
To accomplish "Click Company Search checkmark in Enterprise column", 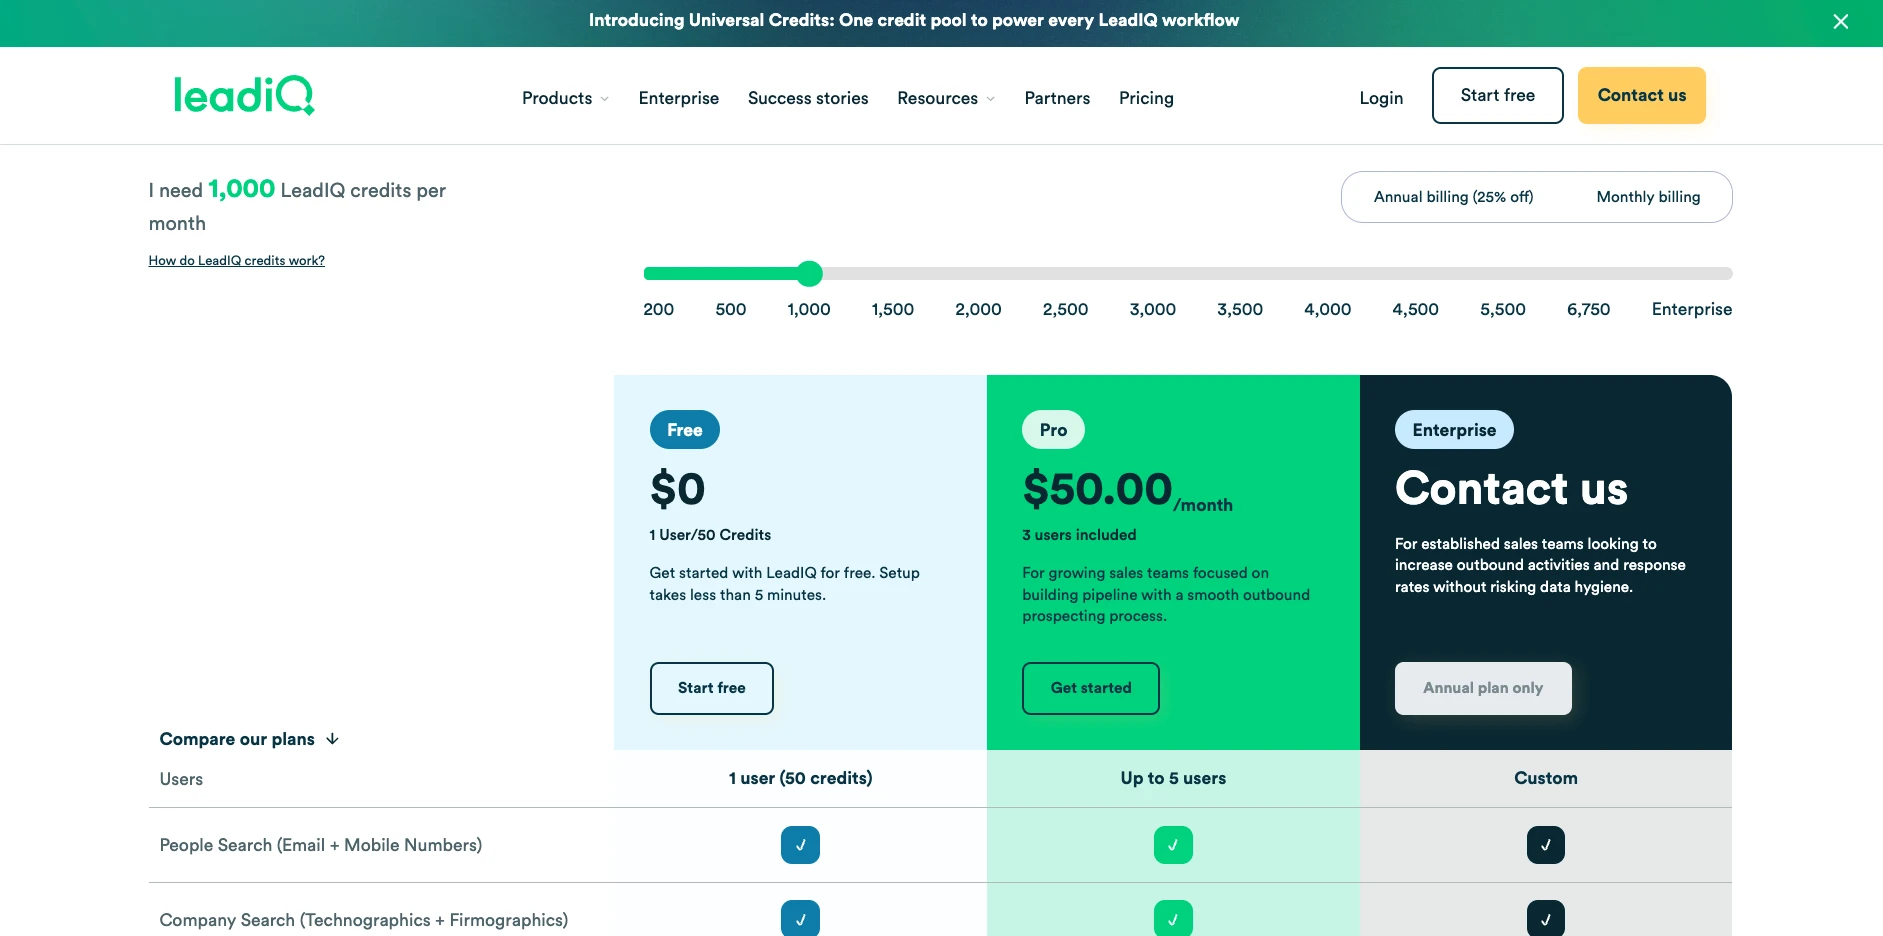I will point(1546,918).
